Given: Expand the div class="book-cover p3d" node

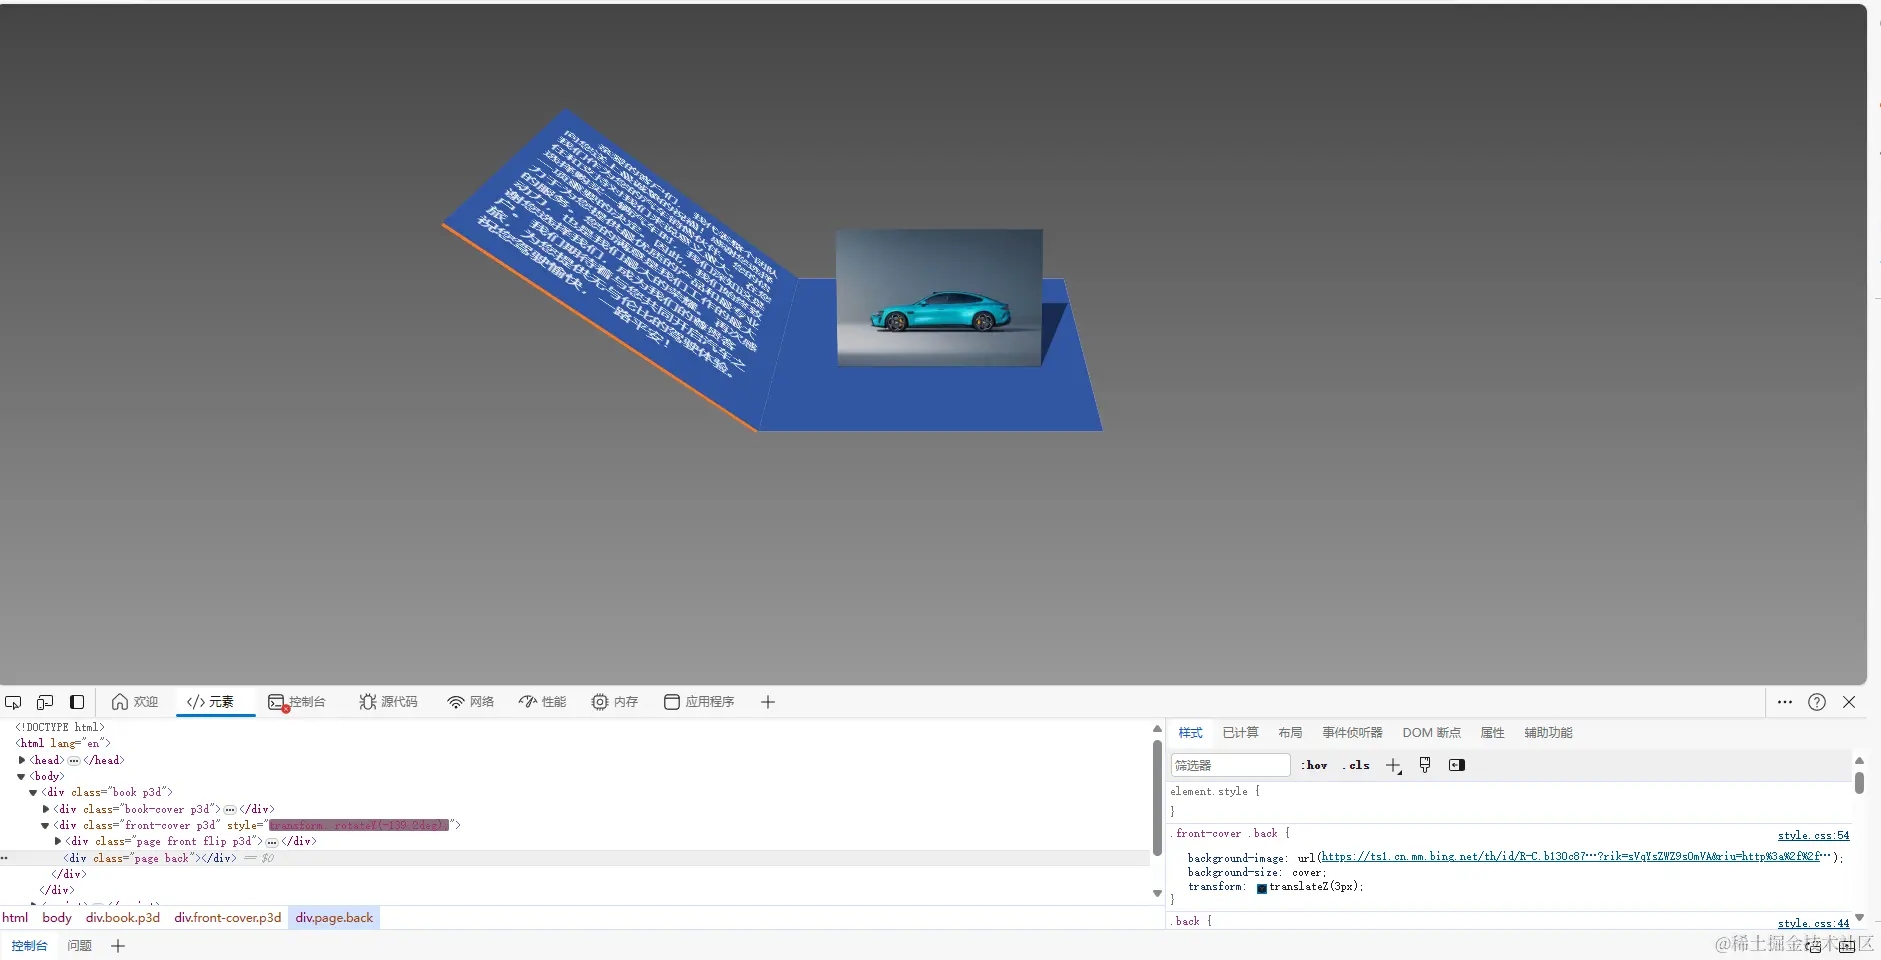Looking at the screenshot, I should point(46,809).
